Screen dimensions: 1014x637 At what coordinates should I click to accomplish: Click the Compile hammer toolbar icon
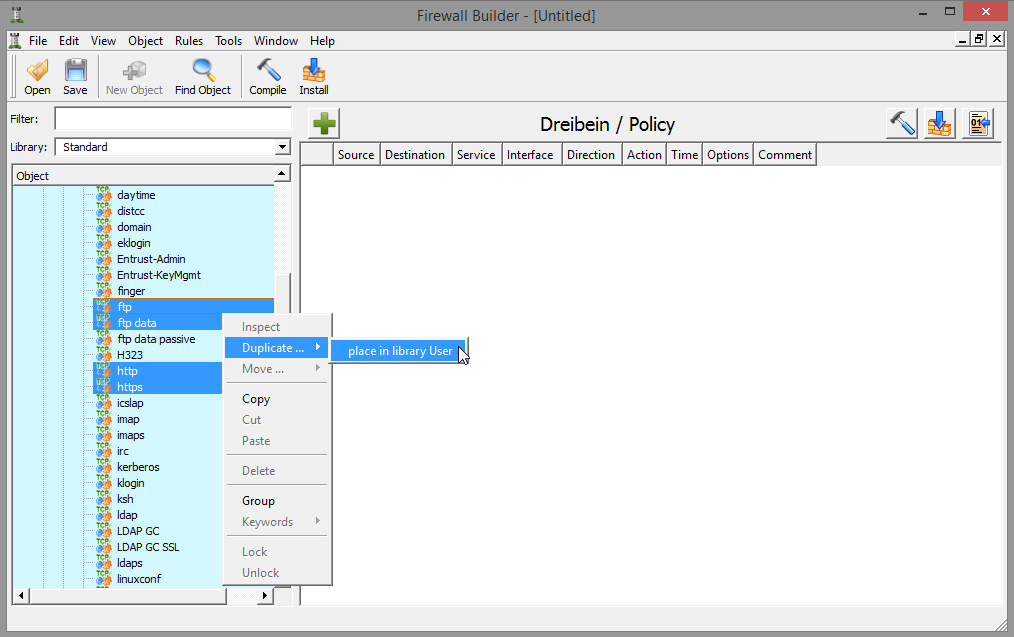268,76
